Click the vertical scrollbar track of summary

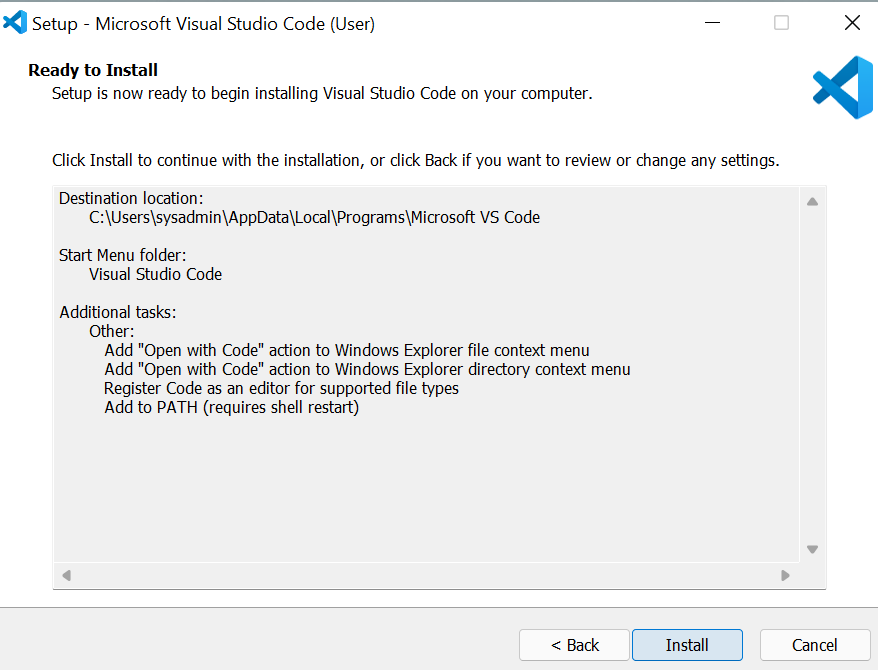coord(812,375)
